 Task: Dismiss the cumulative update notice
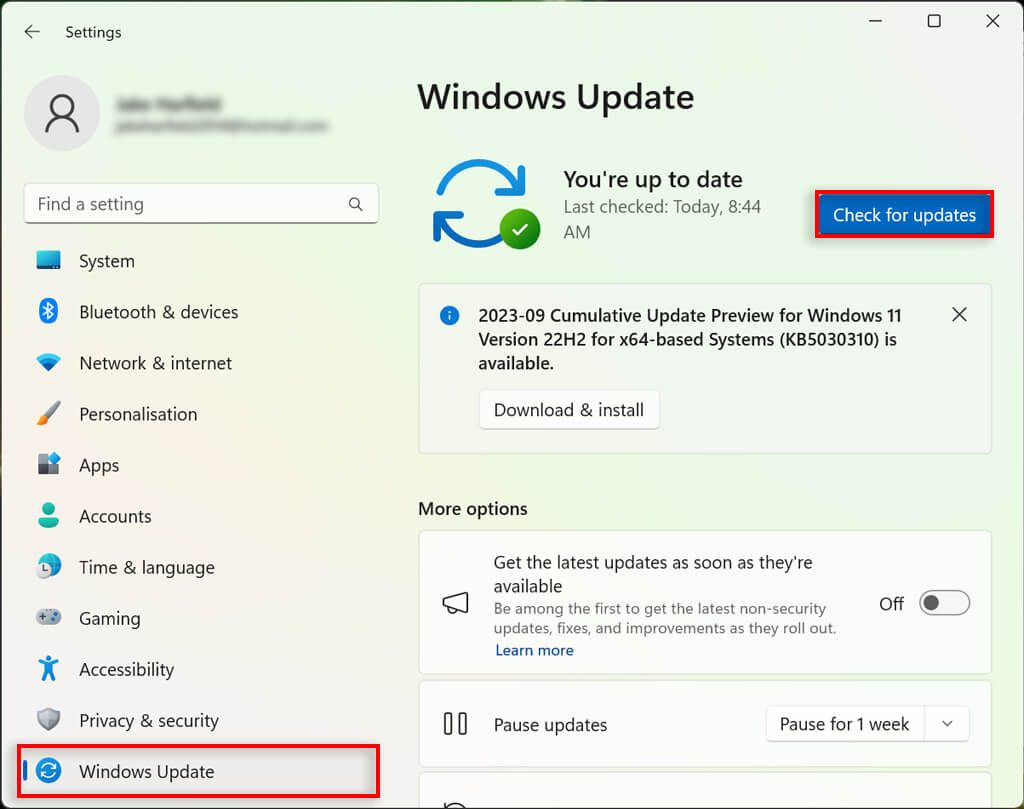[x=959, y=315]
